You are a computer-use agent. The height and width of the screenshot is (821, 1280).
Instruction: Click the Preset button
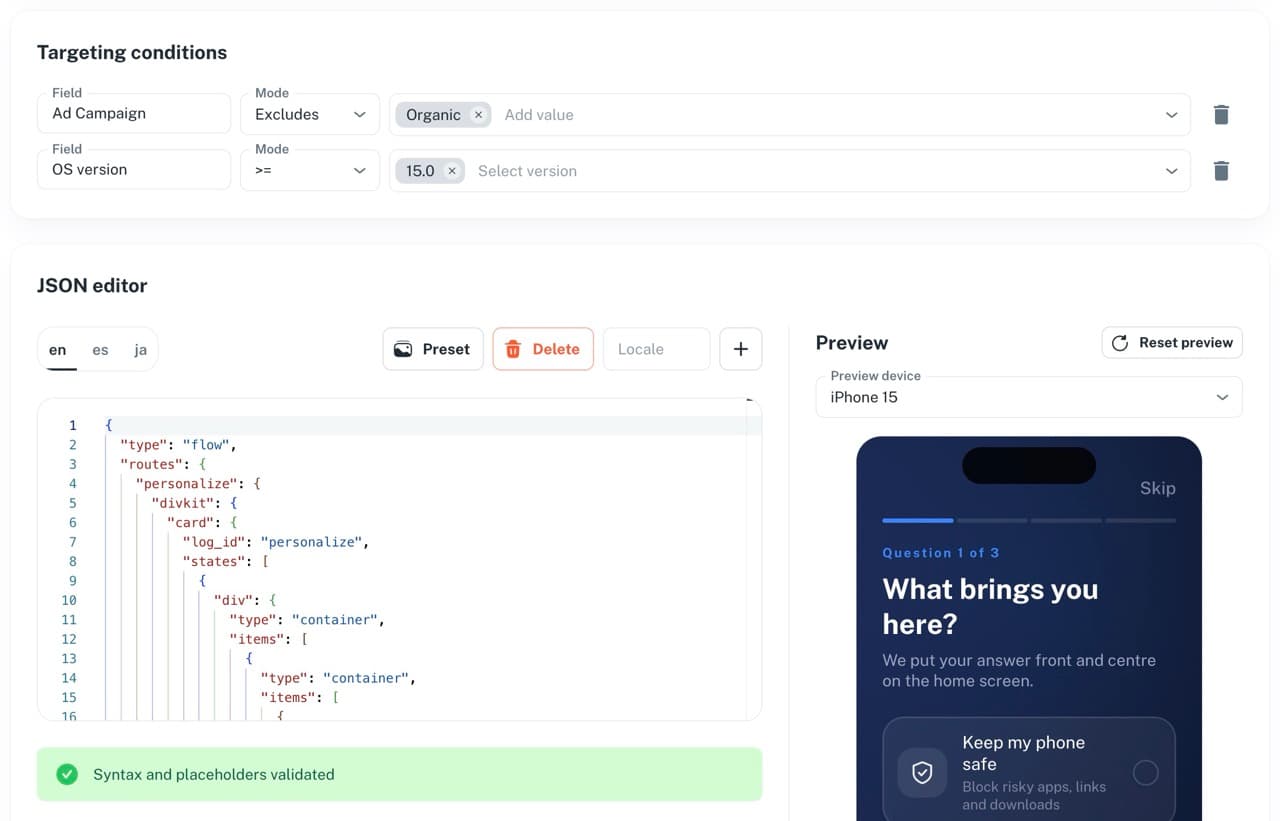point(433,349)
